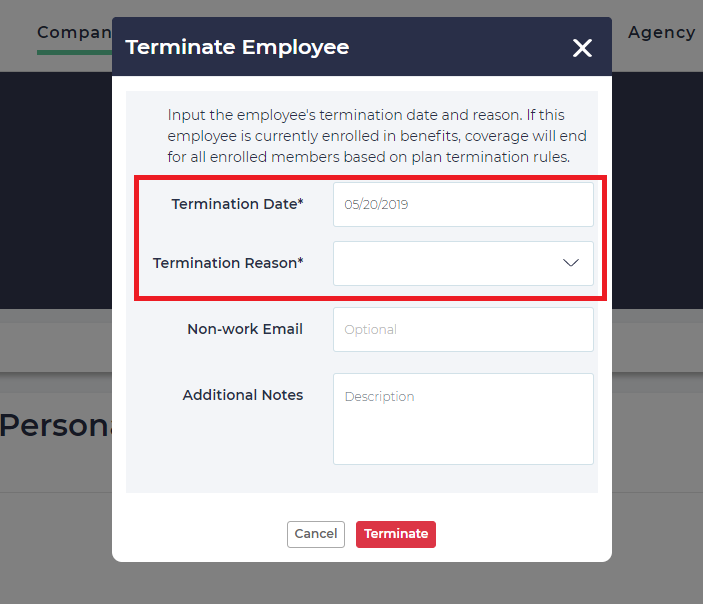The height and width of the screenshot is (604, 703).
Task: Click the Description placeholder in notes box
Action: (379, 397)
